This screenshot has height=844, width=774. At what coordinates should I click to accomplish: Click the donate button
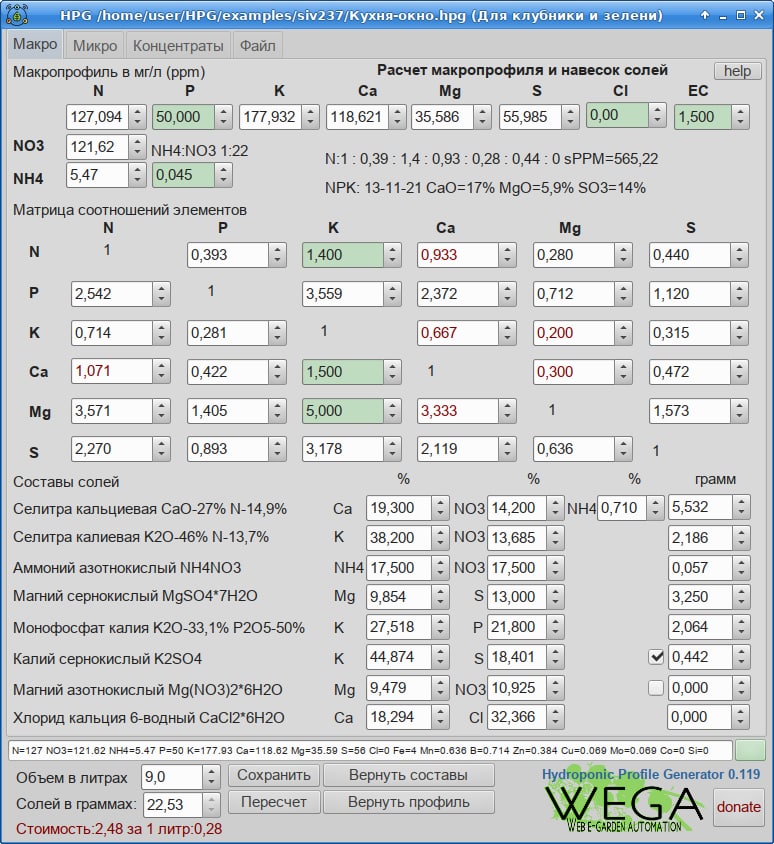(738, 807)
